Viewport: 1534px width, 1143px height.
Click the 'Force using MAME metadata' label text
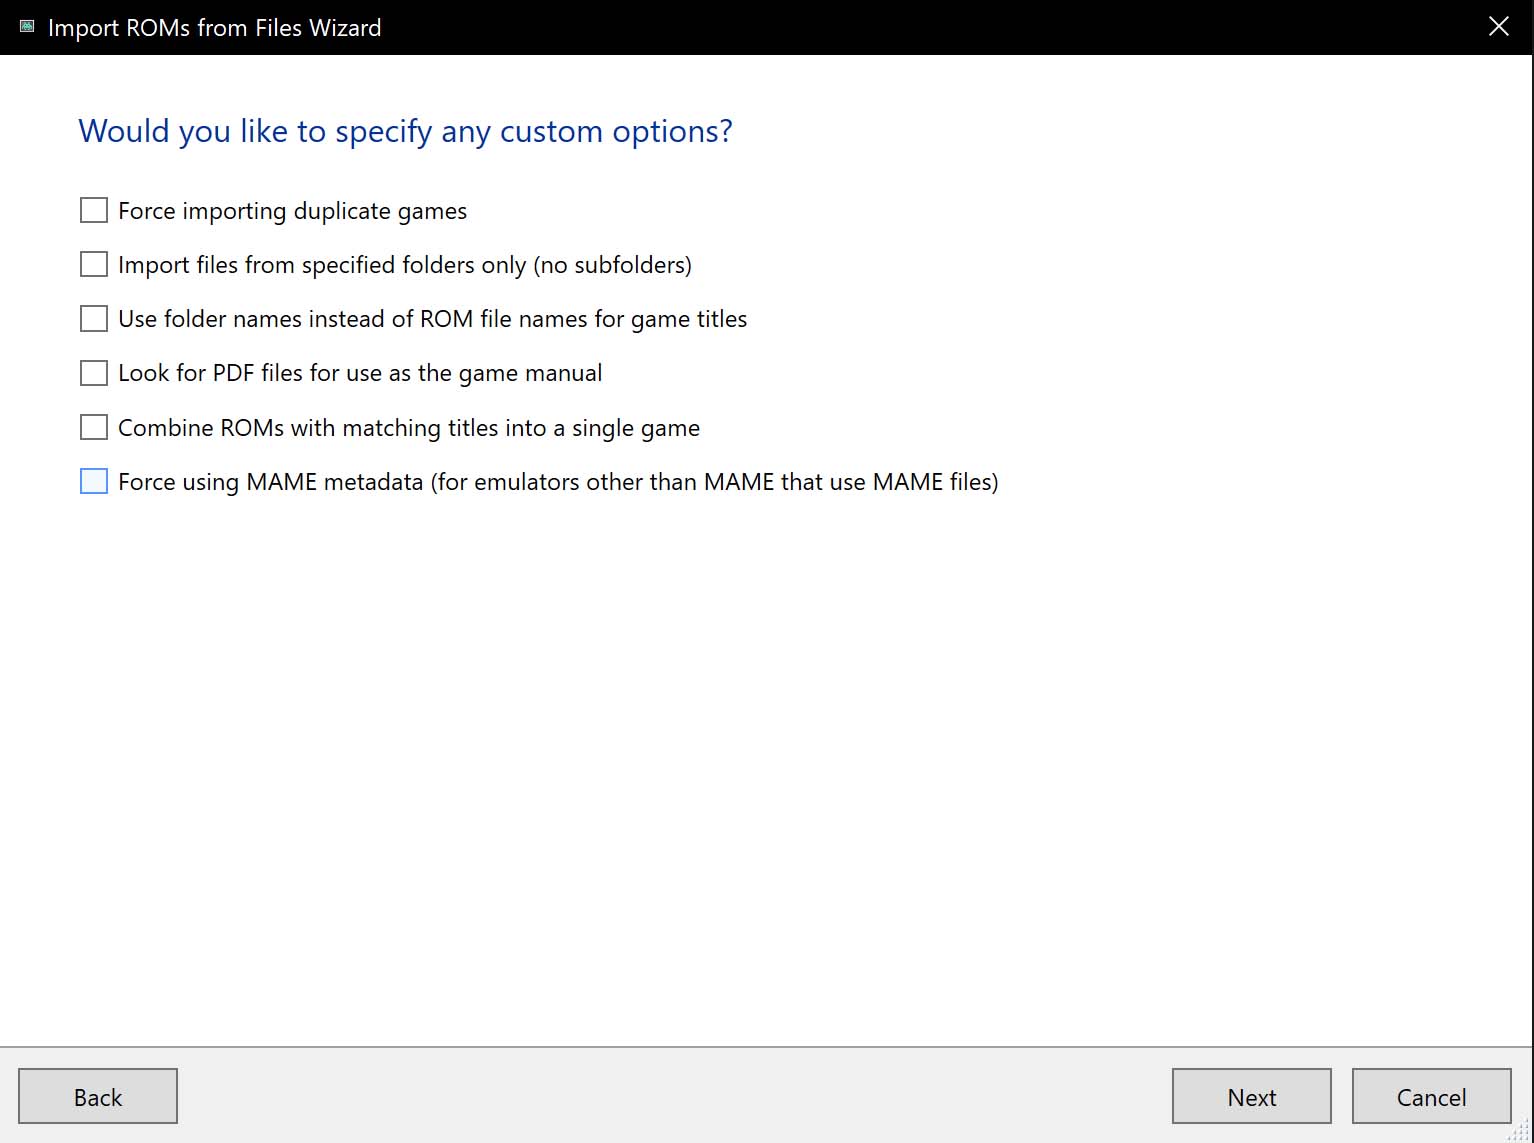coord(557,482)
